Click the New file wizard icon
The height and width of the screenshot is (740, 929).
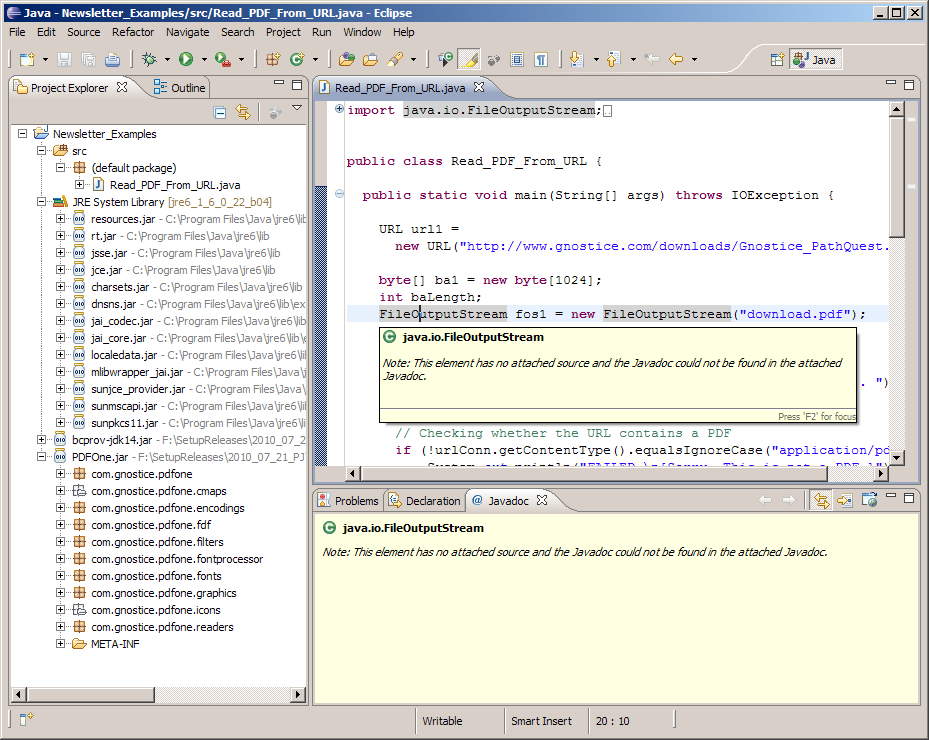pos(27,59)
